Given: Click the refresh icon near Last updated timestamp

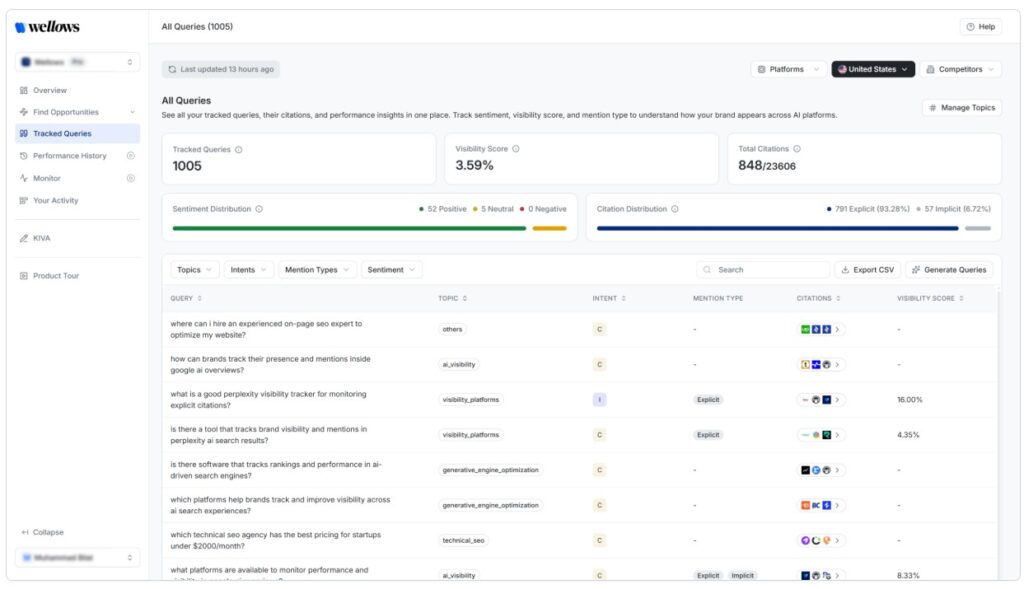Looking at the screenshot, I should [x=171, y=68].
